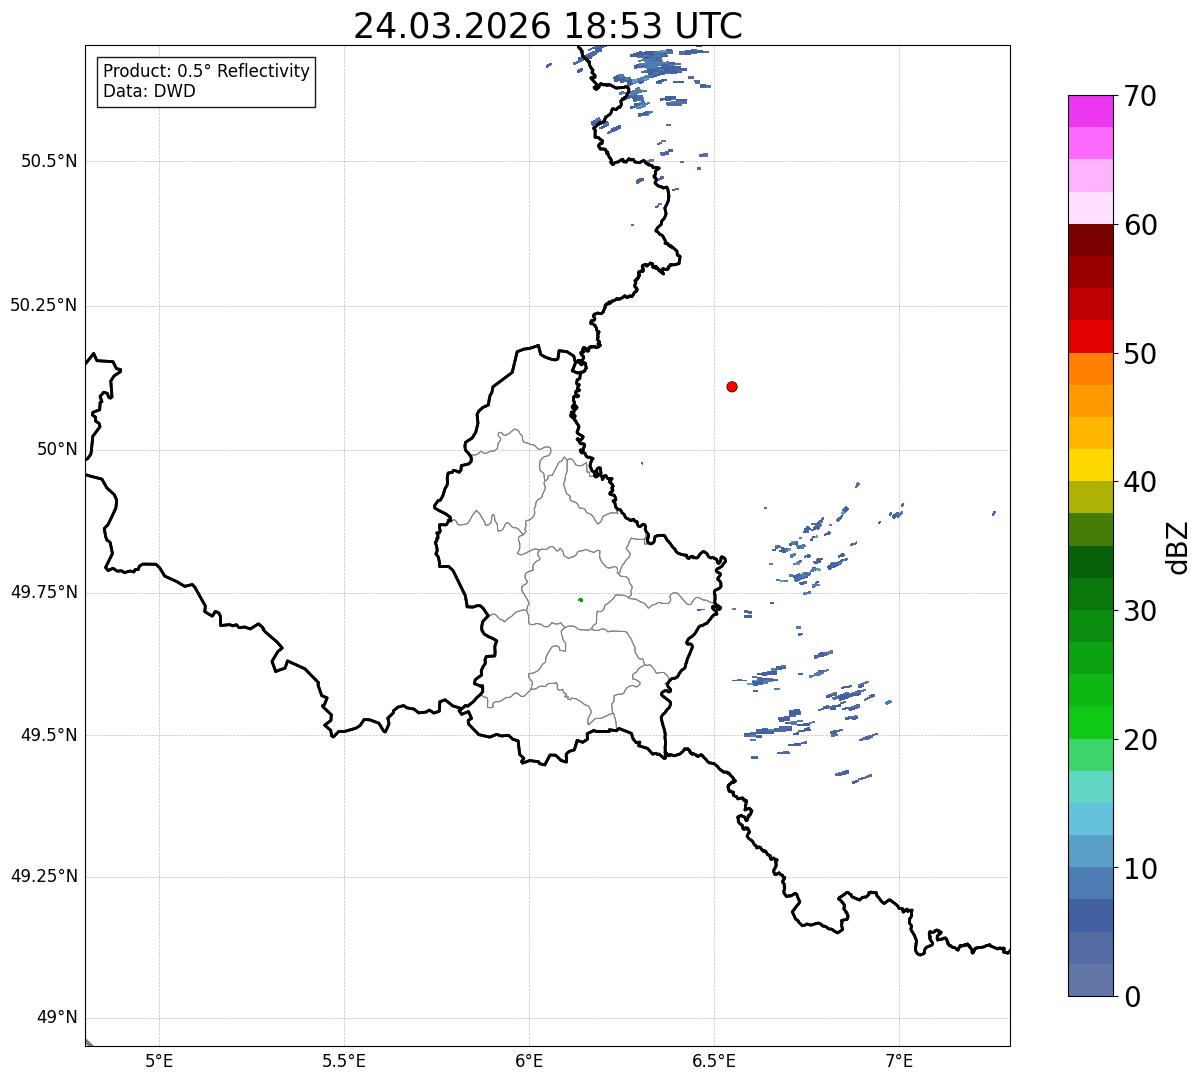Click the 5.5°E longitude label

pyautogui.click(x=344, y=1061)
